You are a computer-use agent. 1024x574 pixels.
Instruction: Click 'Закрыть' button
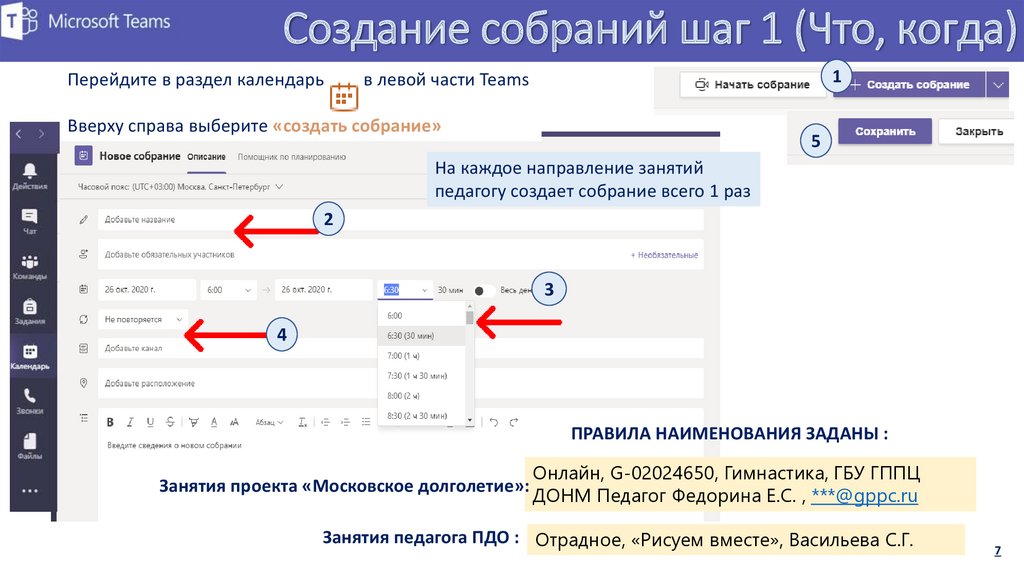click(978, 132)
